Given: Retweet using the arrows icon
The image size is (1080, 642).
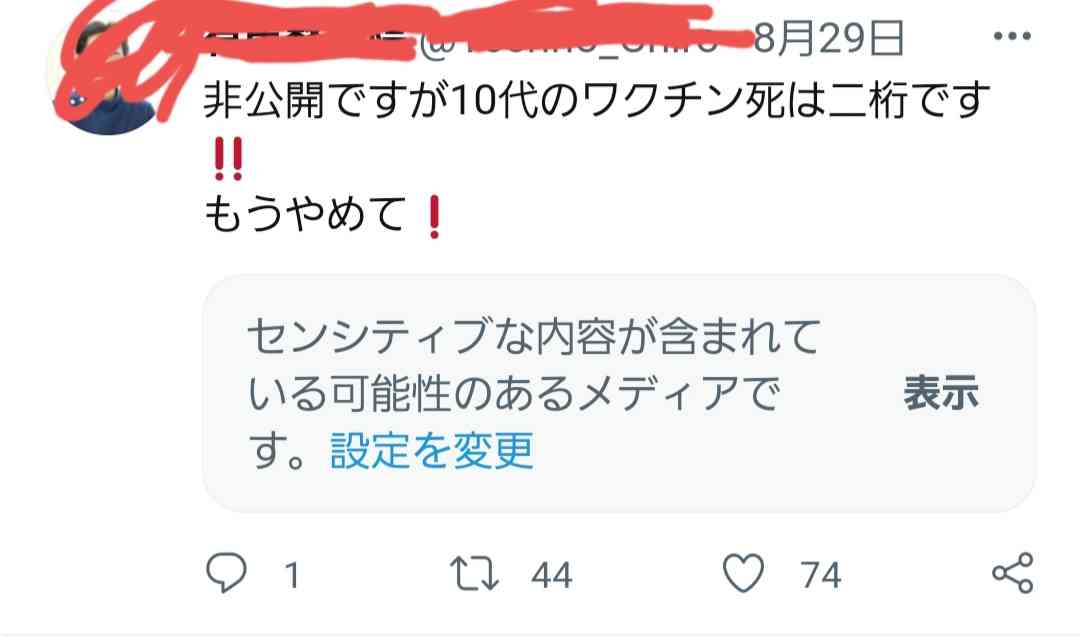Looking at the screenshot, I should [x=474, y=574].
